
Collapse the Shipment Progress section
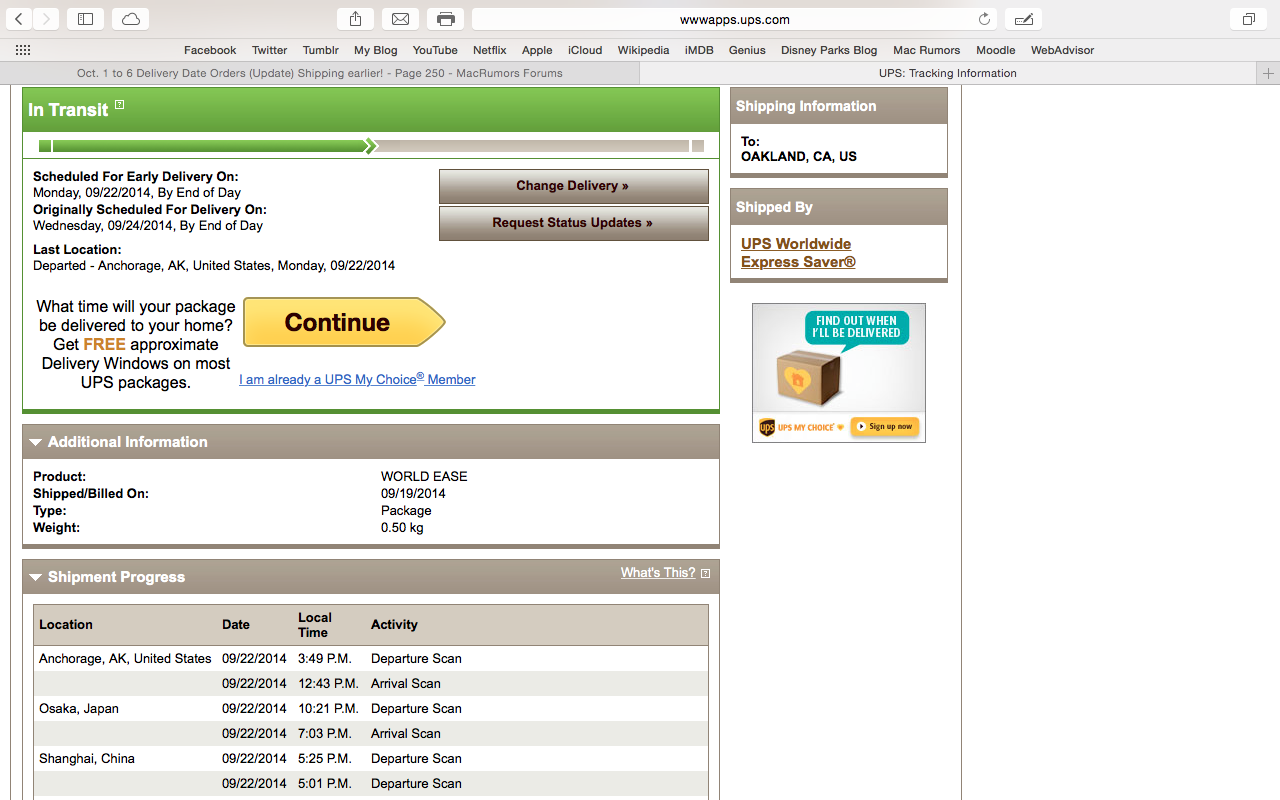coord(37,577)
